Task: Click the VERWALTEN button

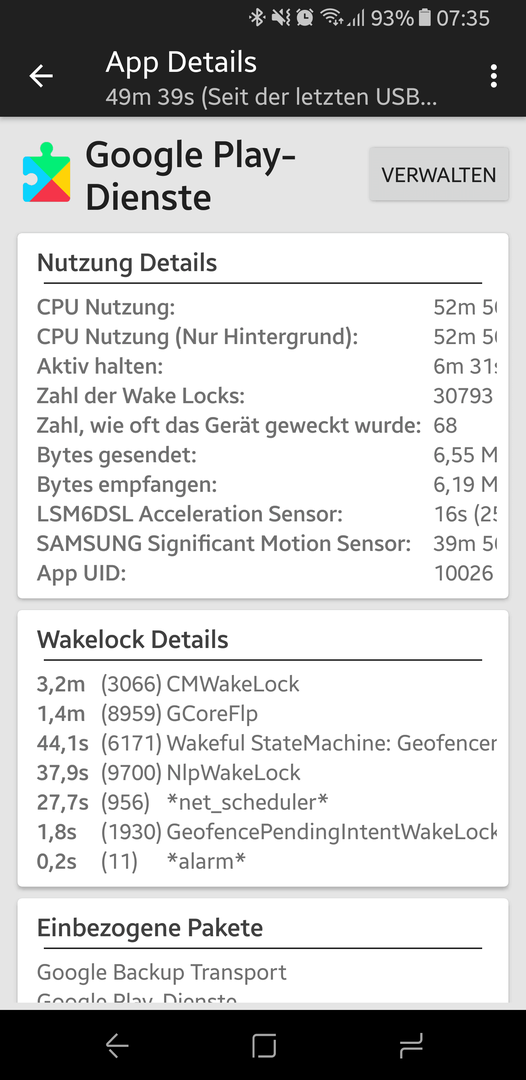Action: click(x=439, y=174)
